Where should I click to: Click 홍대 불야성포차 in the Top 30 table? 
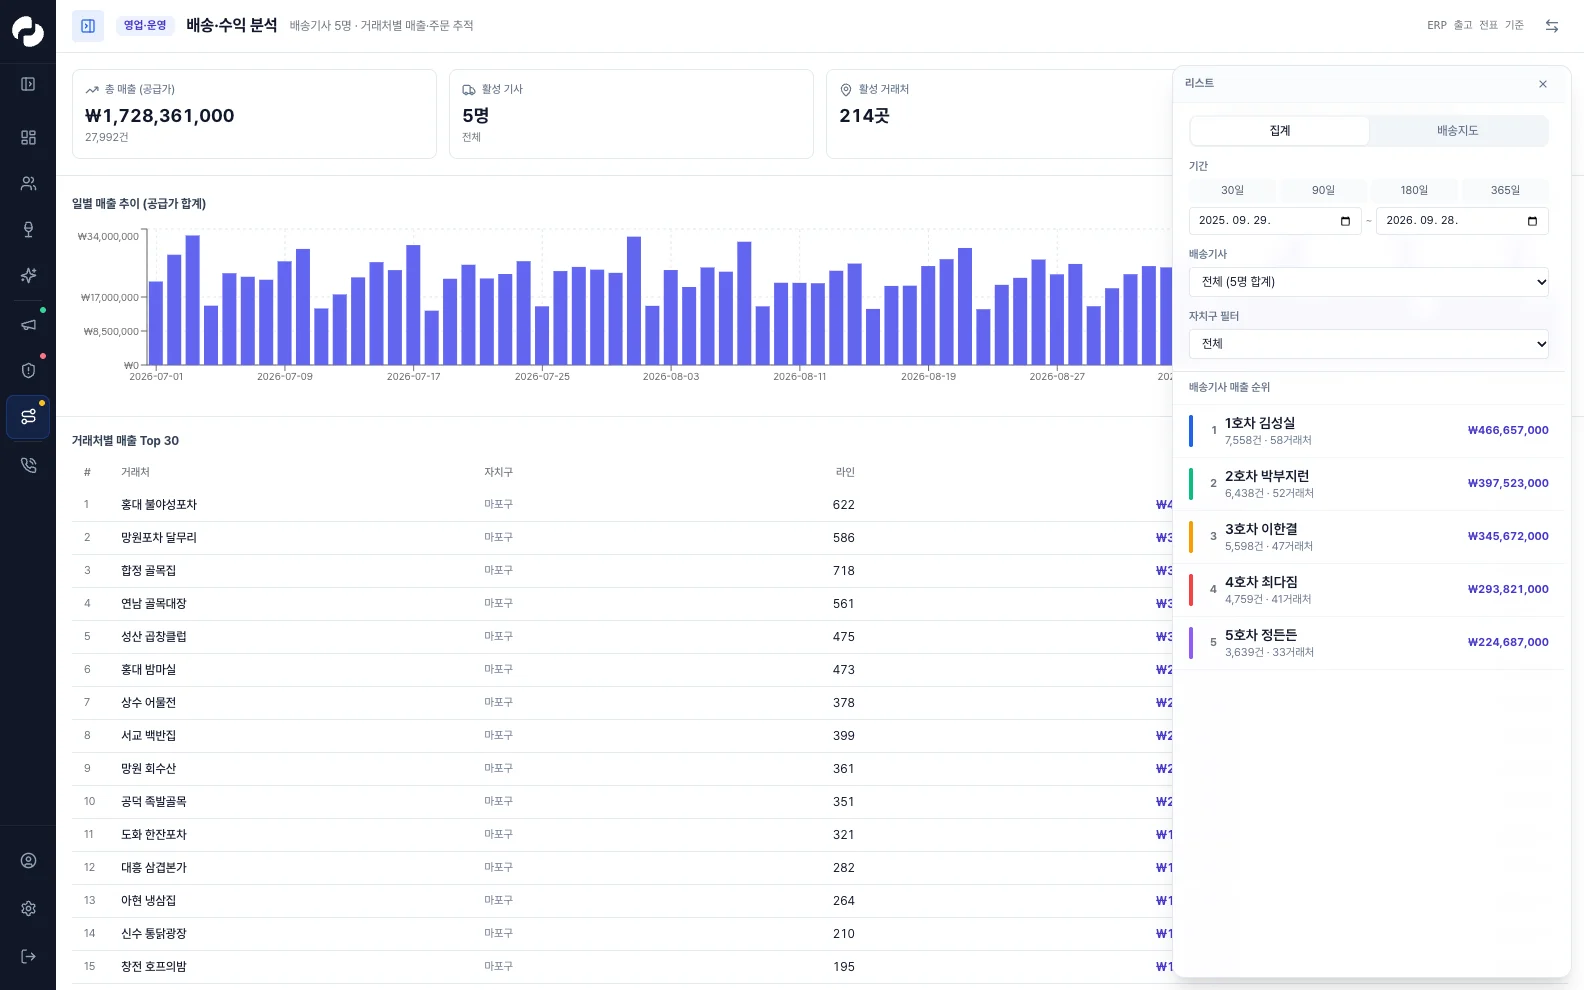coord(159,505)
